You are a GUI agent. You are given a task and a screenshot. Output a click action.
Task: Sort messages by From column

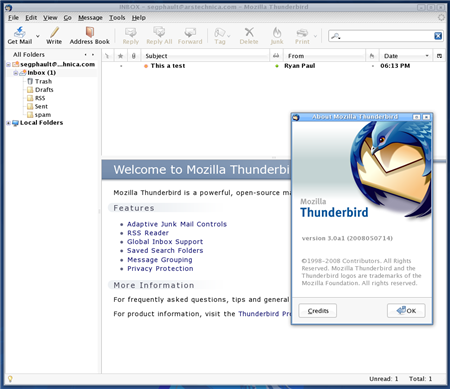[x=324, y=56]
